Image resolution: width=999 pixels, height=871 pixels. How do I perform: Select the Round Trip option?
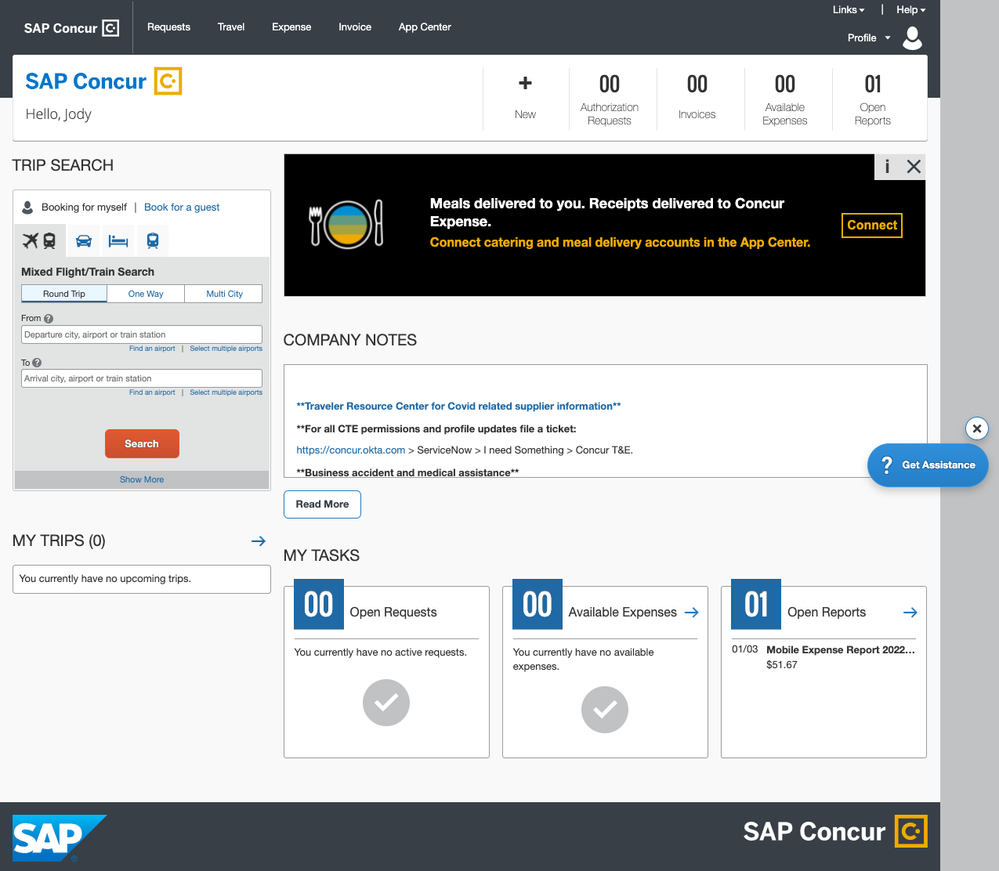click(x=64, y=294)
